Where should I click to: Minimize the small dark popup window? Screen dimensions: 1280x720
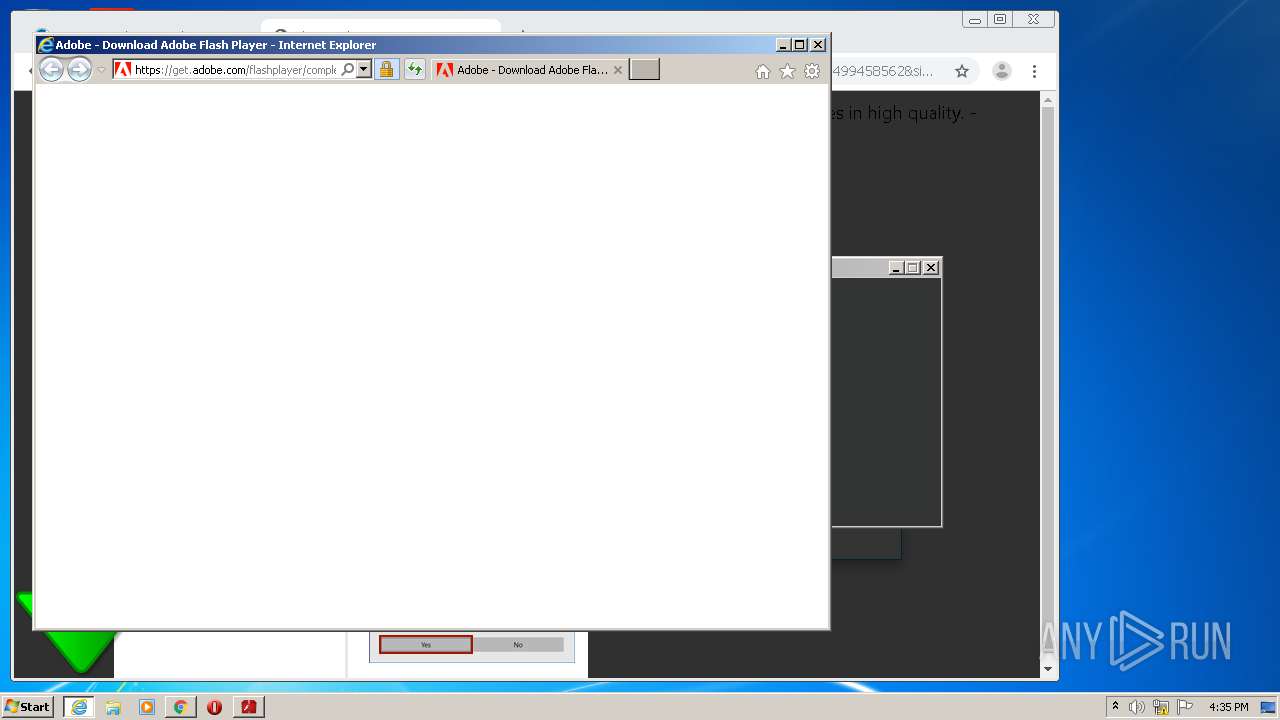click(896, 268)
